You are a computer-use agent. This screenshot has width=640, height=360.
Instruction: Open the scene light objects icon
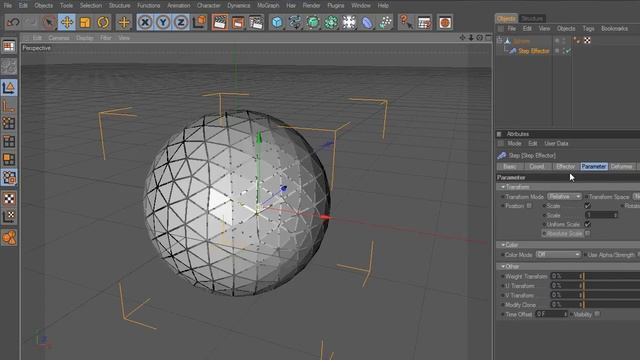coord(349,22)
